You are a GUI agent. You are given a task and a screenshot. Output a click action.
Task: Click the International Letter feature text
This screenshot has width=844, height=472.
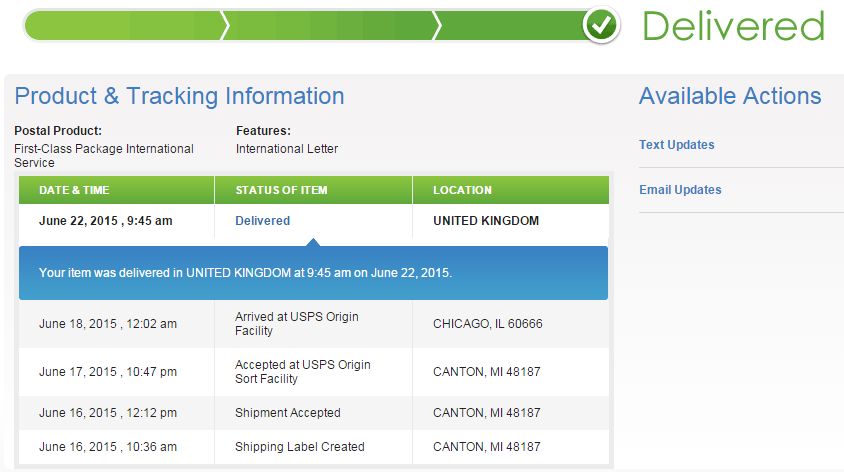(287, 149)
